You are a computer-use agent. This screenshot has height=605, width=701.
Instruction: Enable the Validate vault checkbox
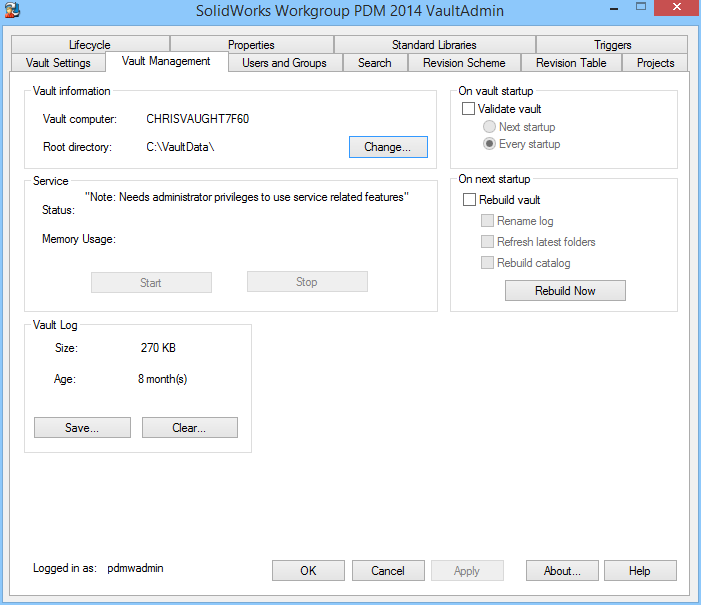(468, 109)
